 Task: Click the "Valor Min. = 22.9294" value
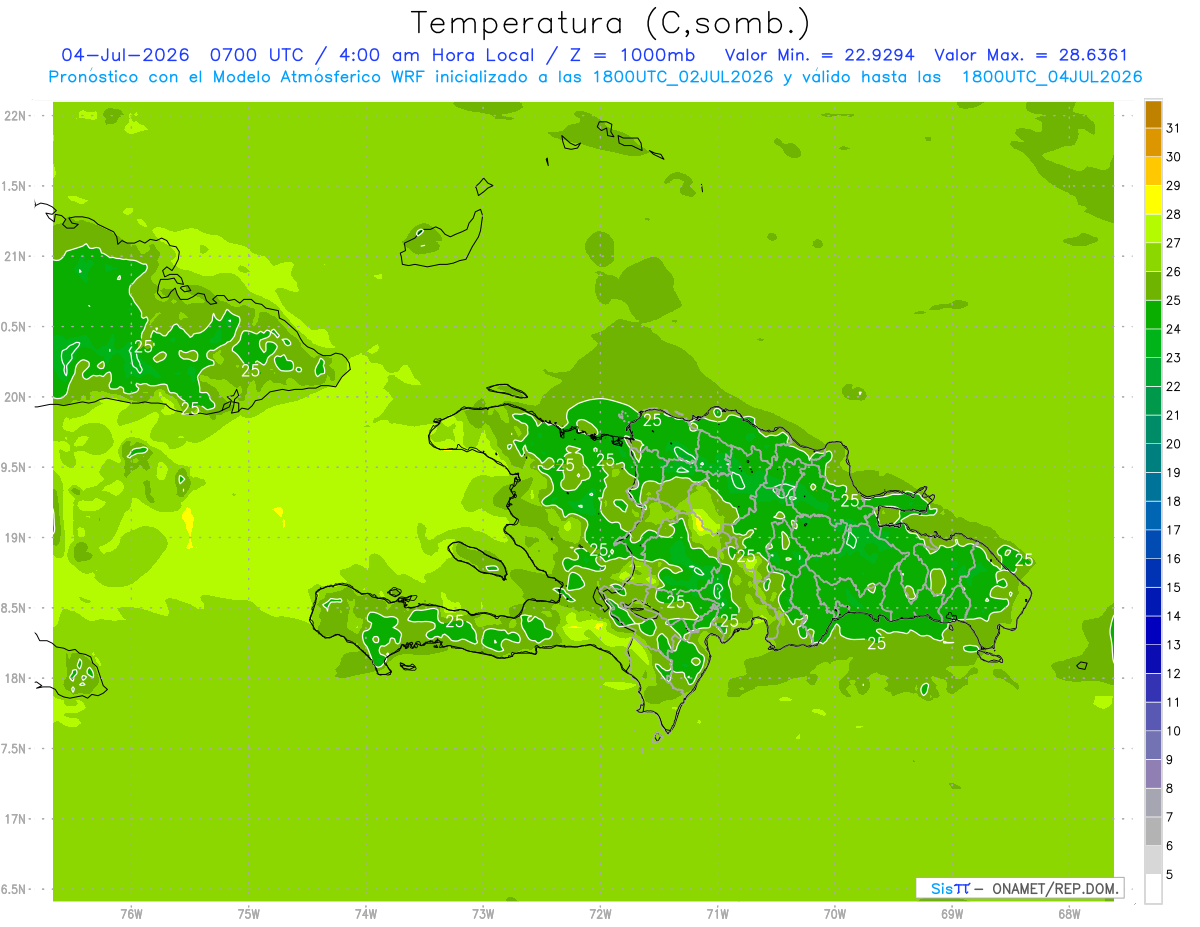point(819,55)
